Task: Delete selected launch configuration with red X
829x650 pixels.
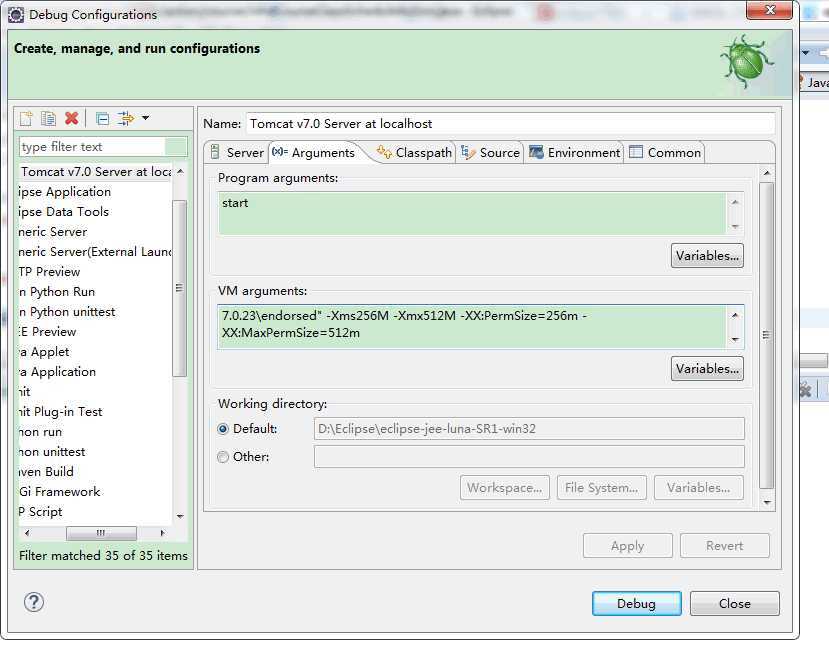Action: tap(71, 118)
